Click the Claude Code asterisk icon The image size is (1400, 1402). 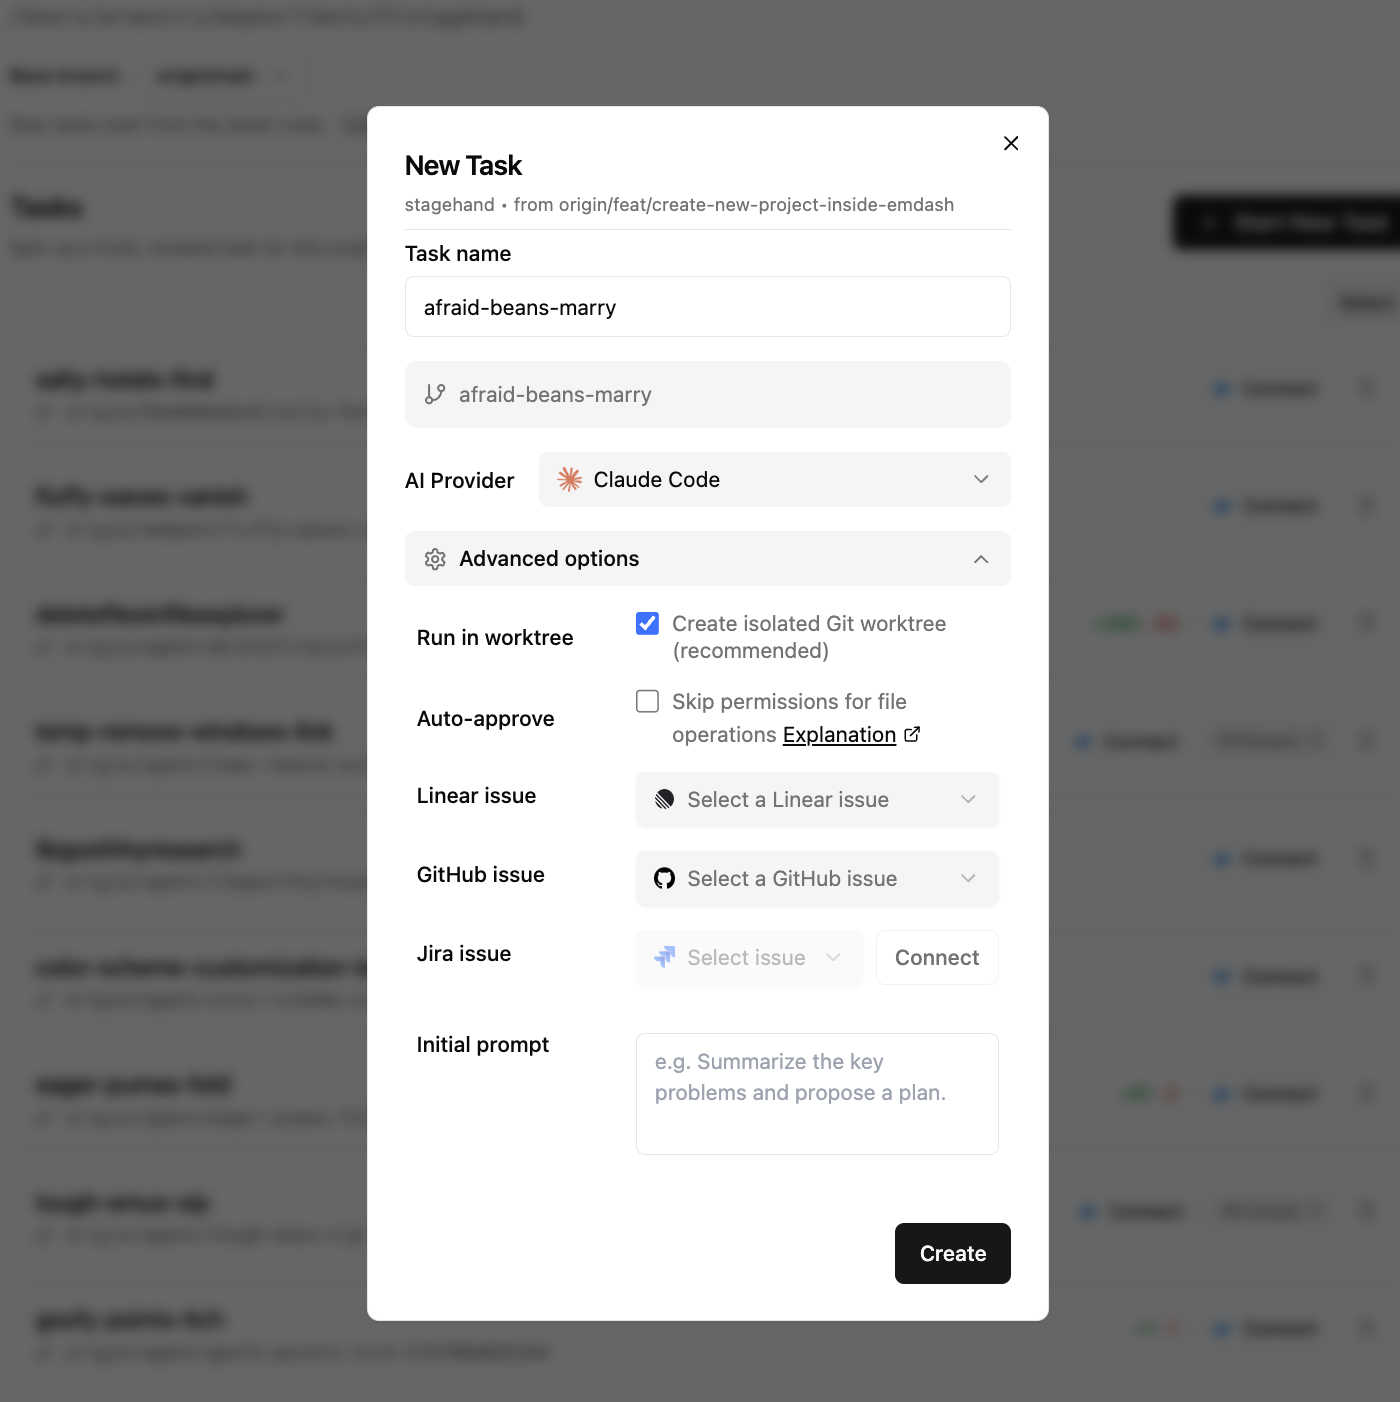[x=570, y=480]
